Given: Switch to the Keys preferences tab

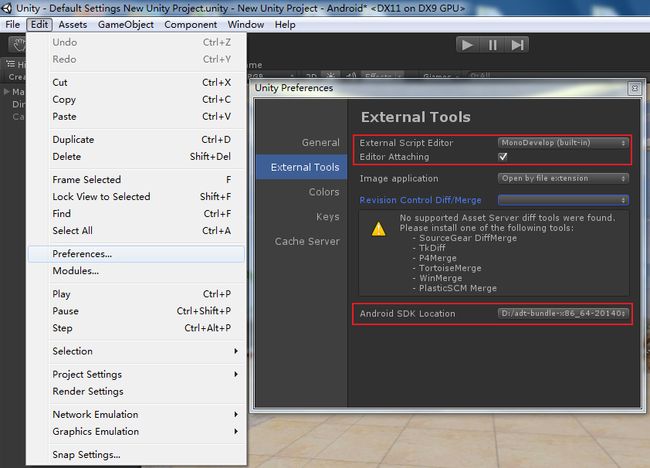Looking at the screenshot, I should tap(327, 217).
